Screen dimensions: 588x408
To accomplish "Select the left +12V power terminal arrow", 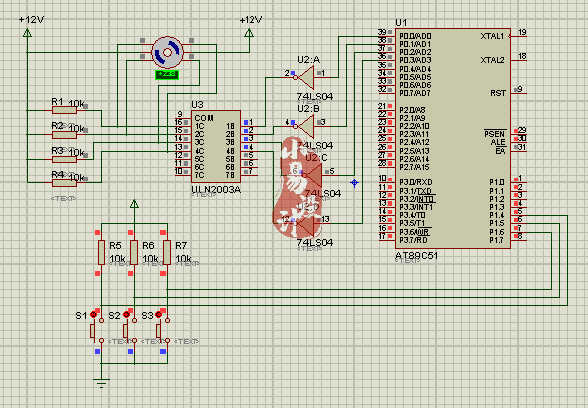I will pyautogui.click(x=27, y=33).
